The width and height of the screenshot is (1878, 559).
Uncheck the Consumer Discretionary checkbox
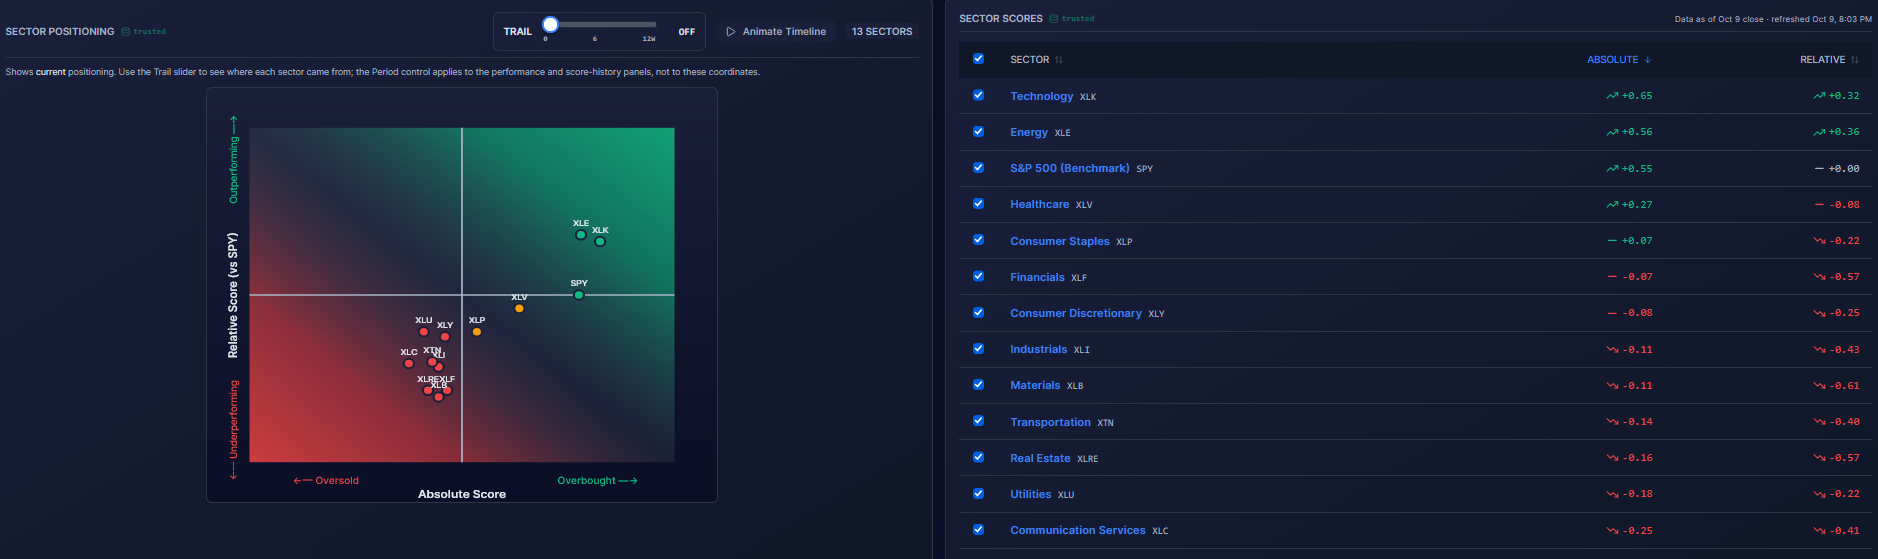(x=978, y=312)
